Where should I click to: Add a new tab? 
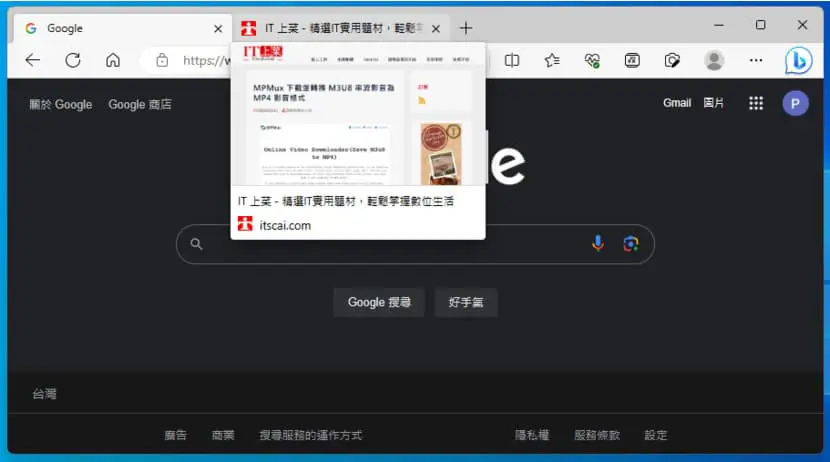click(466, 28)
